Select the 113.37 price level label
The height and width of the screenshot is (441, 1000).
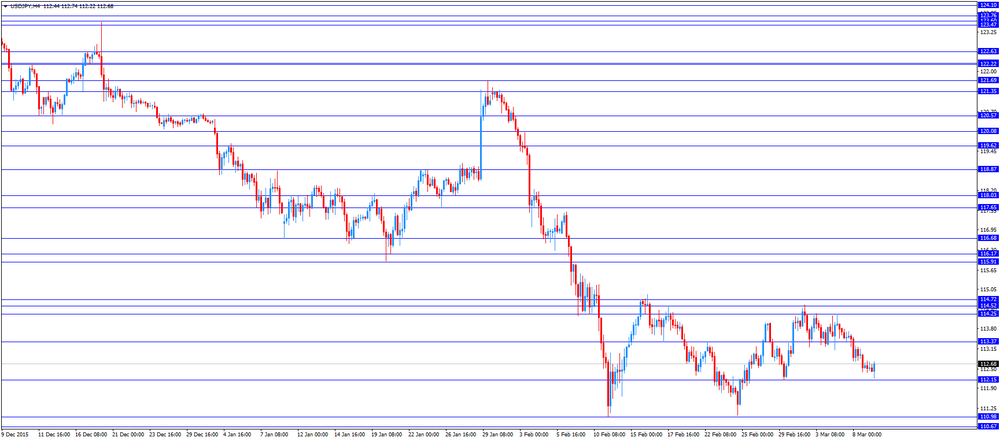click(x=988, y=341)
